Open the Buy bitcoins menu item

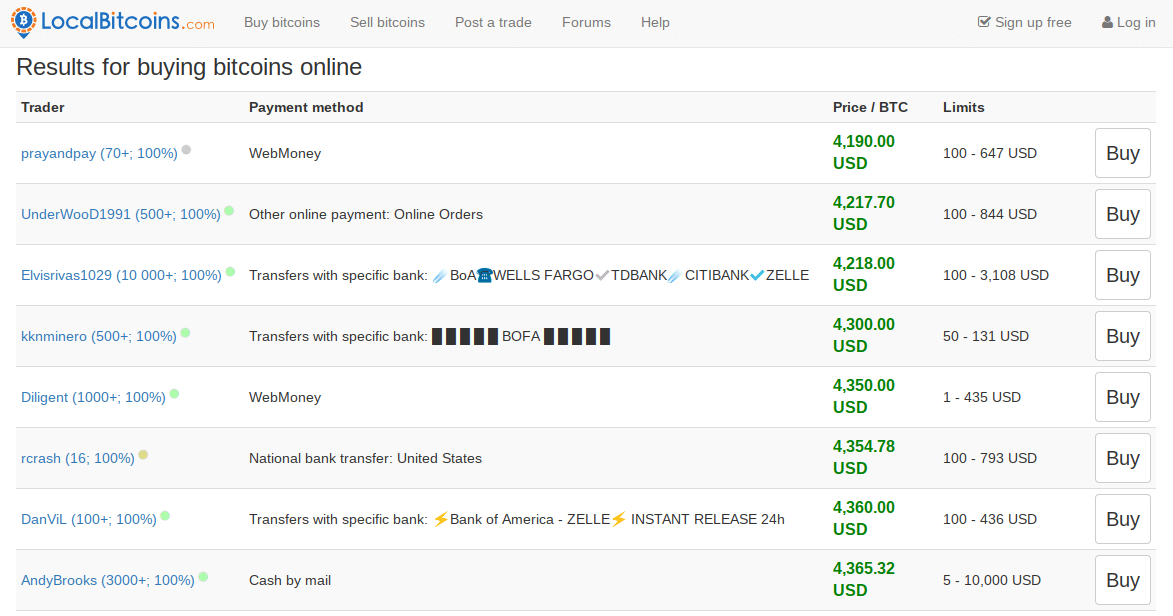pyautogui.click(x=282, y=22)
